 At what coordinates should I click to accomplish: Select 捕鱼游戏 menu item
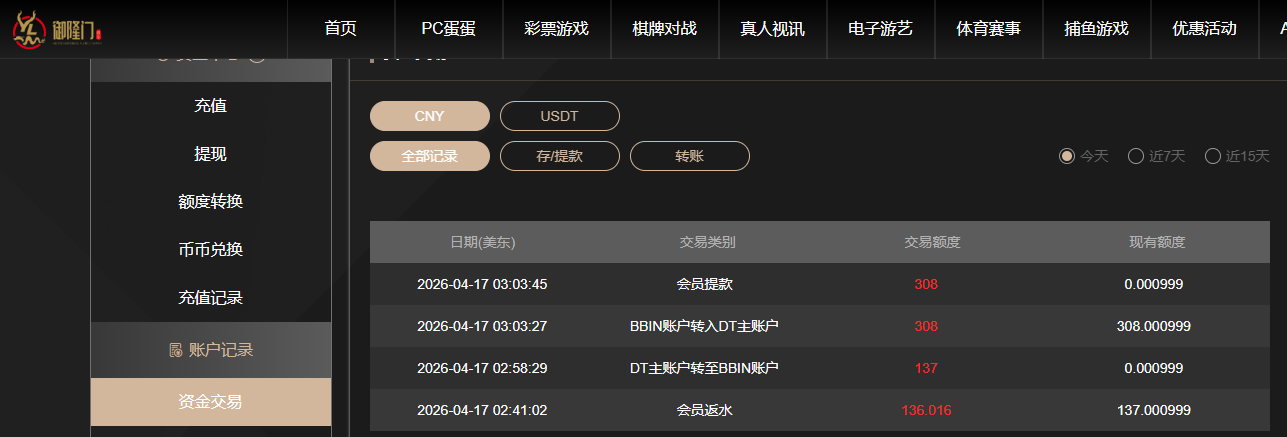click(1097, 29)
